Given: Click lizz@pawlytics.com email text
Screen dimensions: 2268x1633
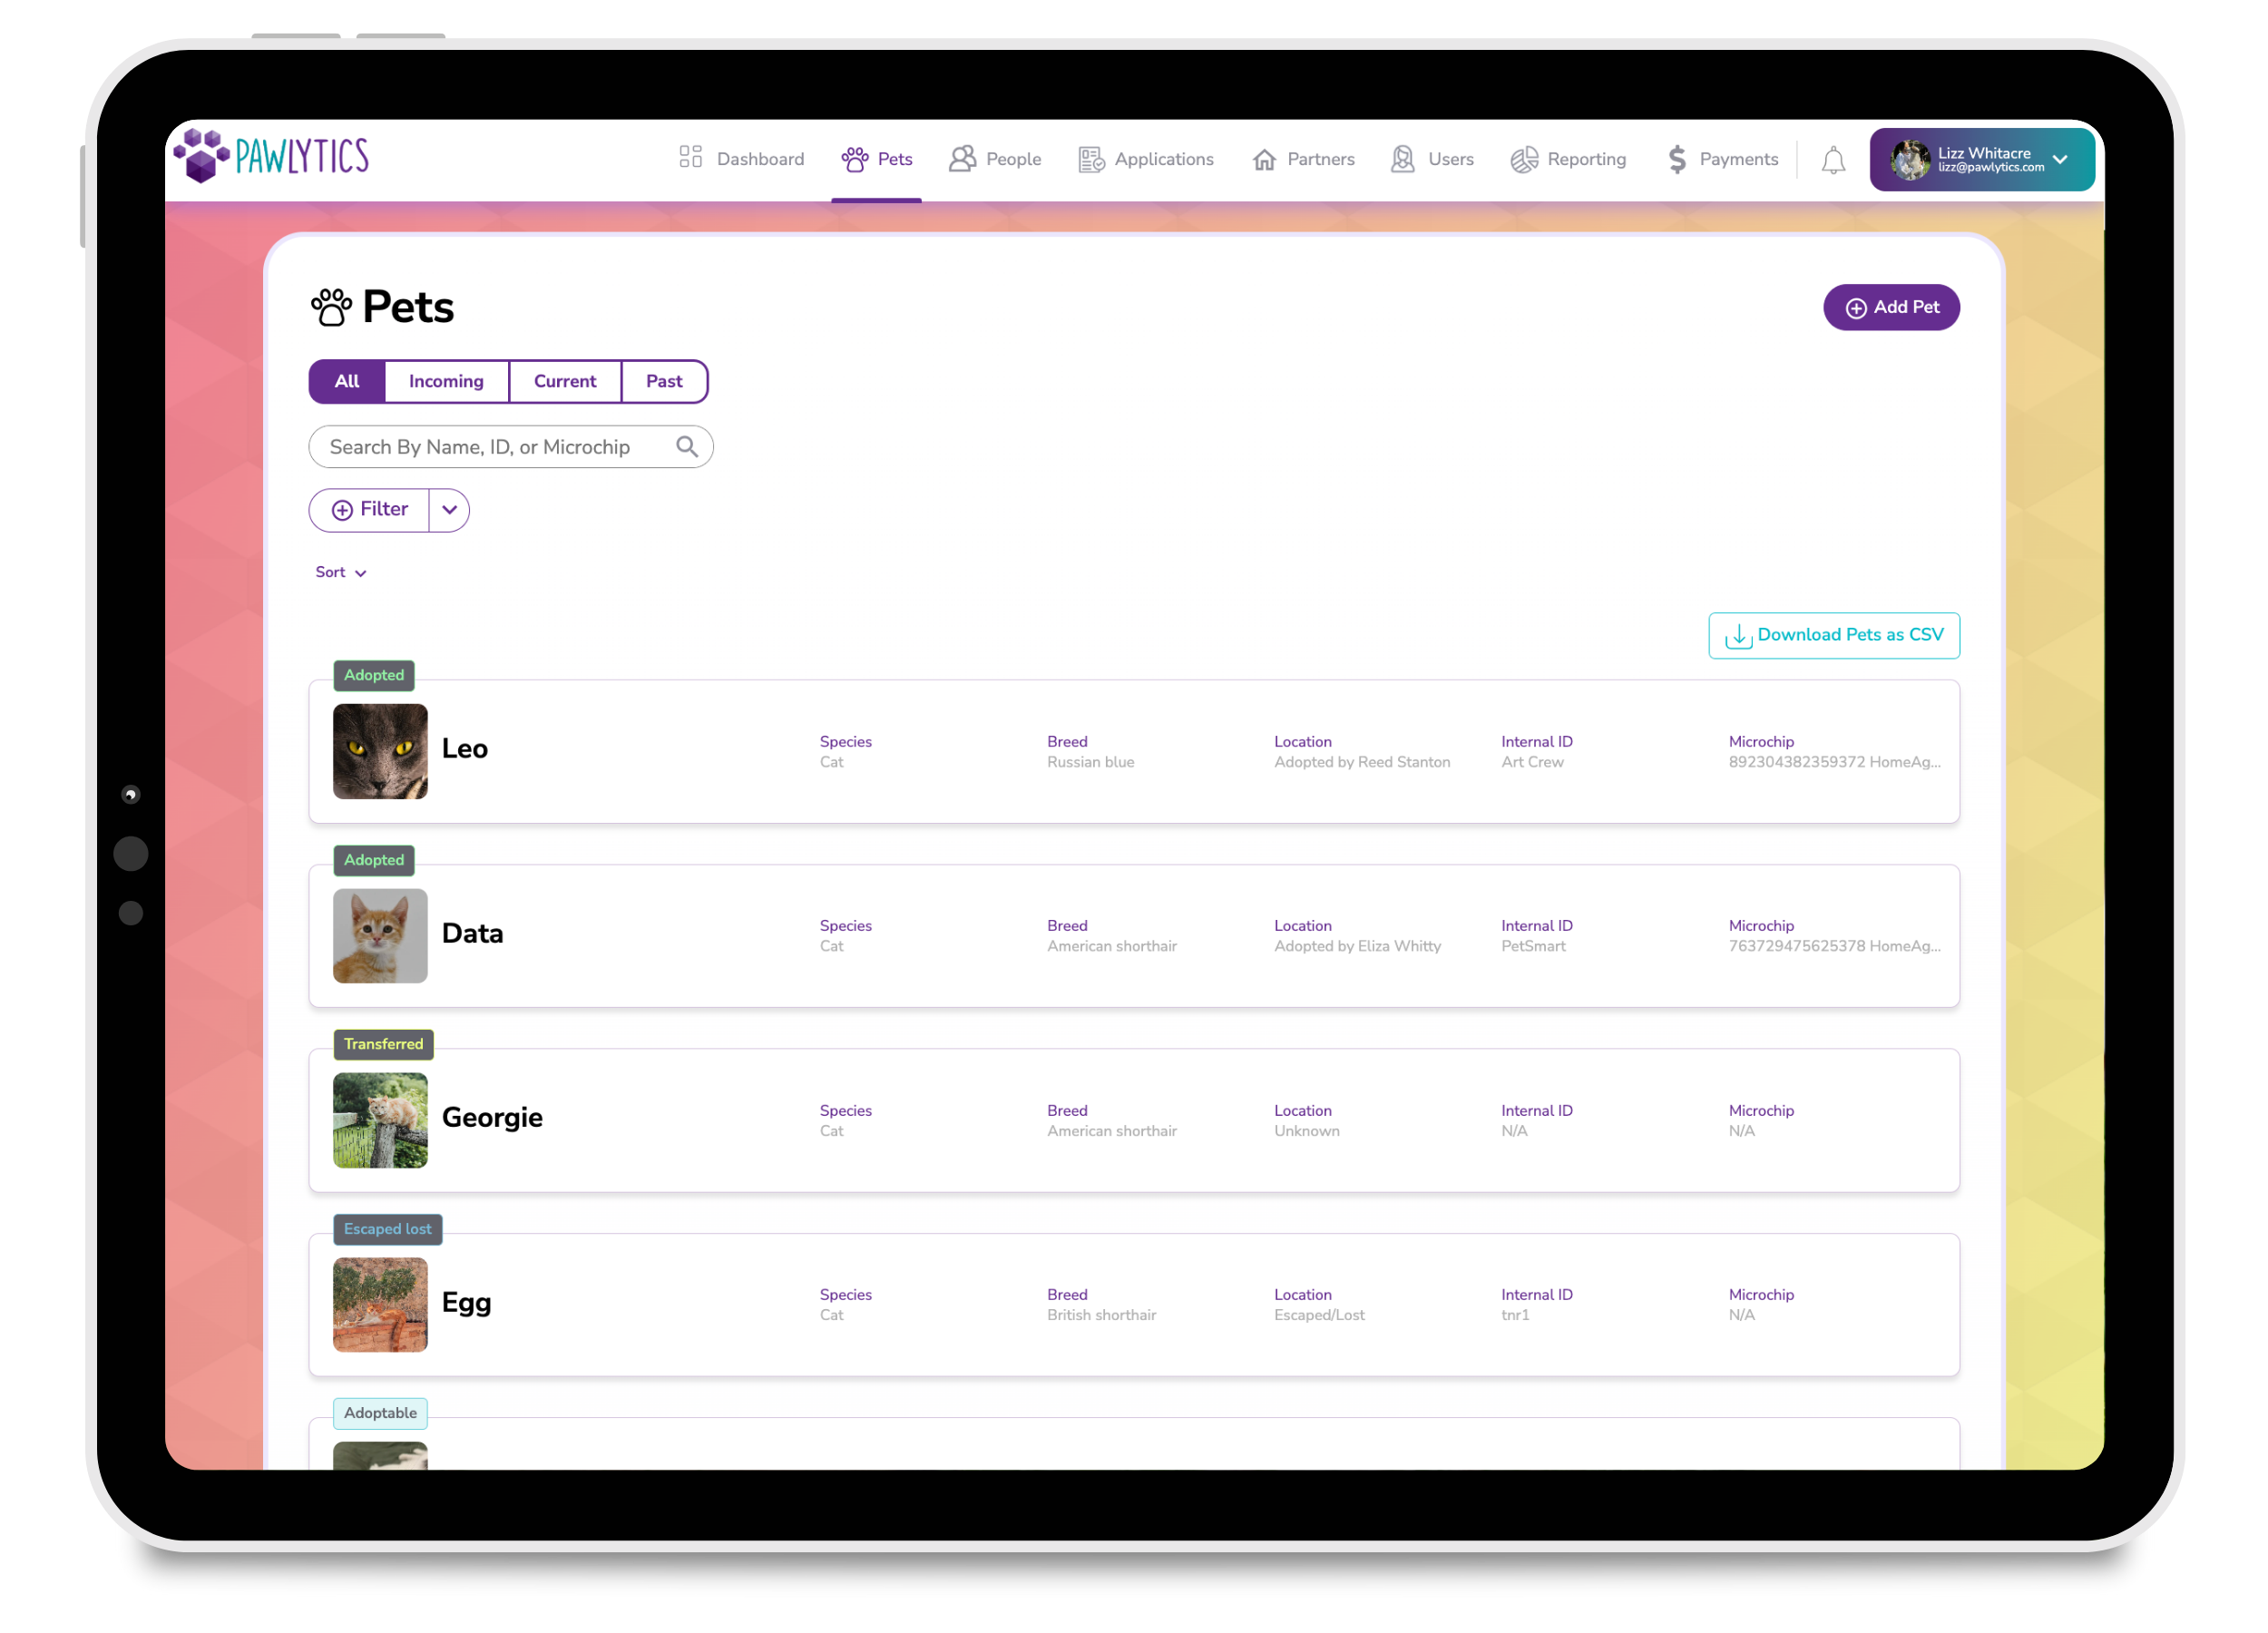Looking at the screenshot, I should point(1990,168).
